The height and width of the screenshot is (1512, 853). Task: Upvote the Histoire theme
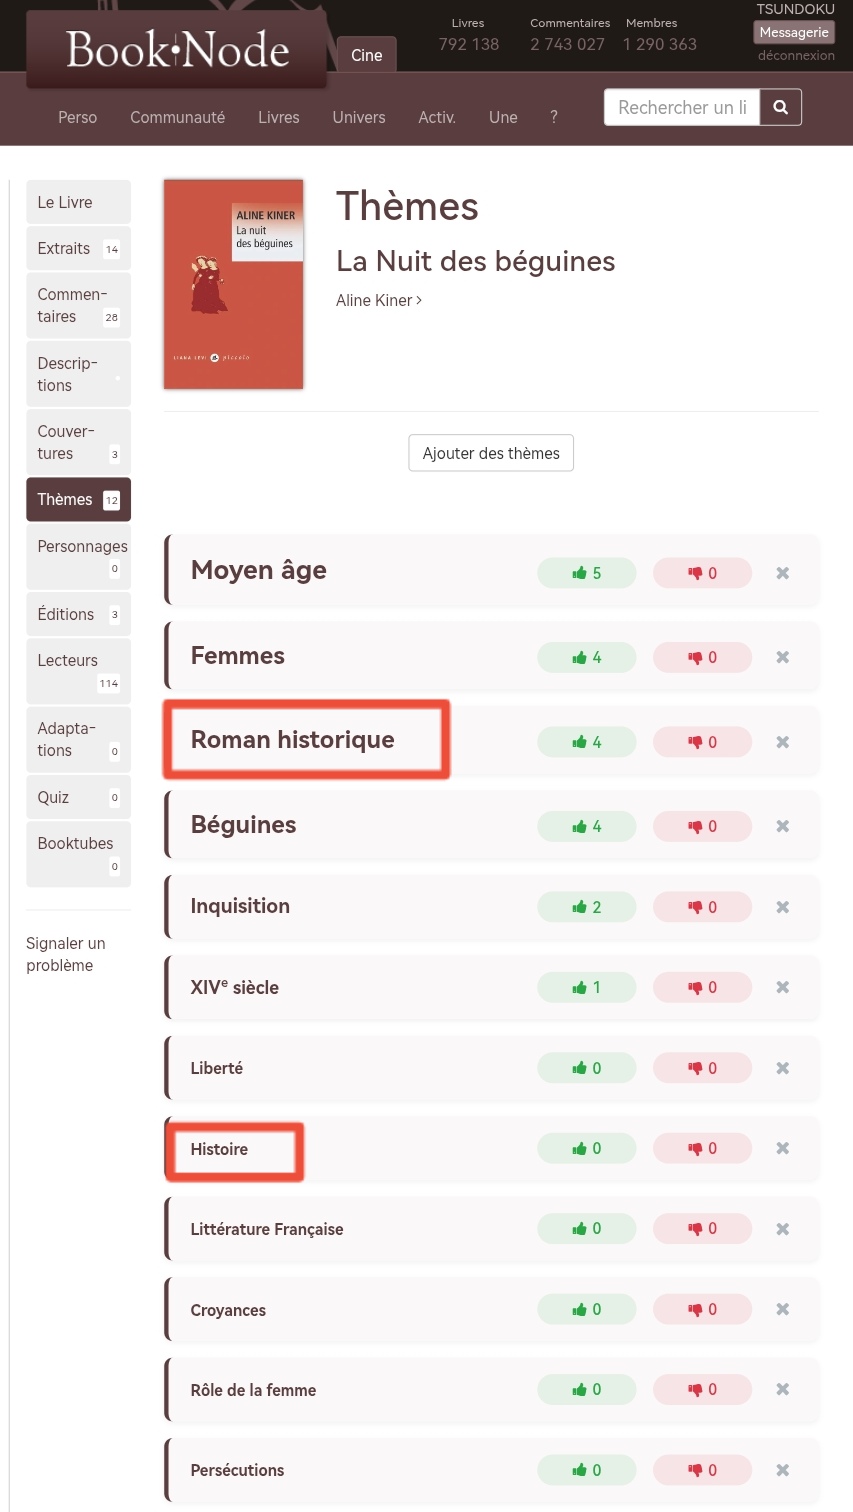[x=587, y=1148]
